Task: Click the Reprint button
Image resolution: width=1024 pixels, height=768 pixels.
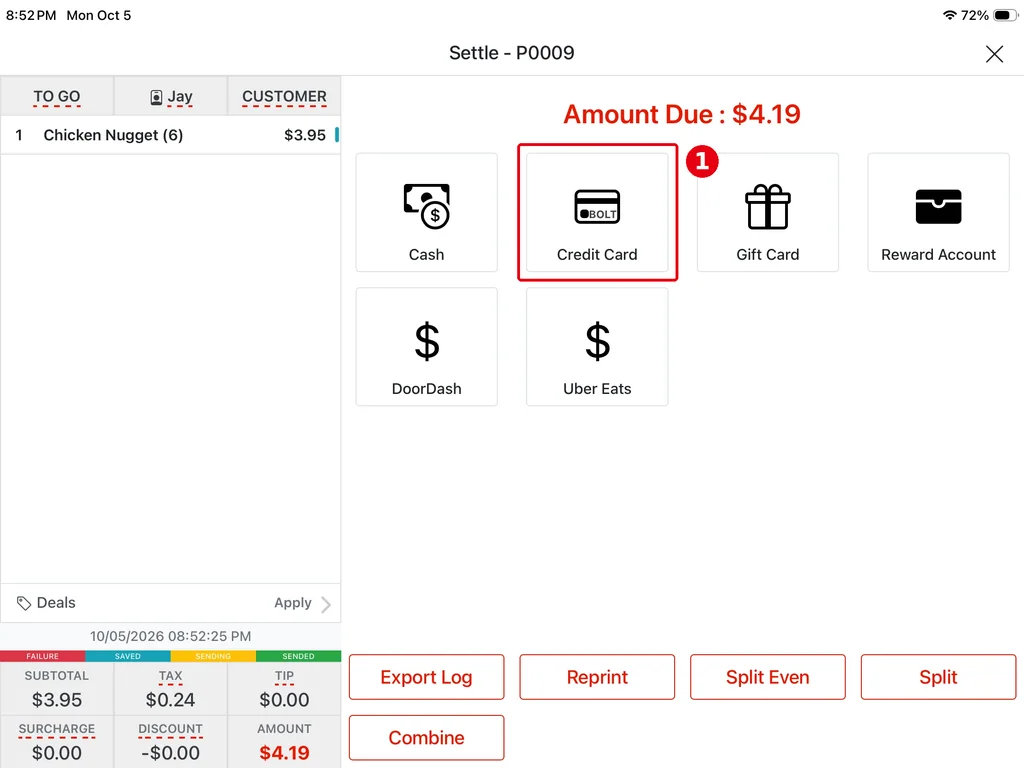Action: (x=597, y=677)
